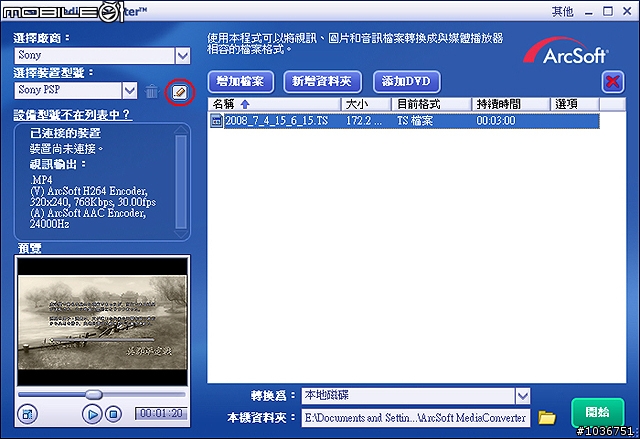Click the ArcSoft logo

pos(567,51)
